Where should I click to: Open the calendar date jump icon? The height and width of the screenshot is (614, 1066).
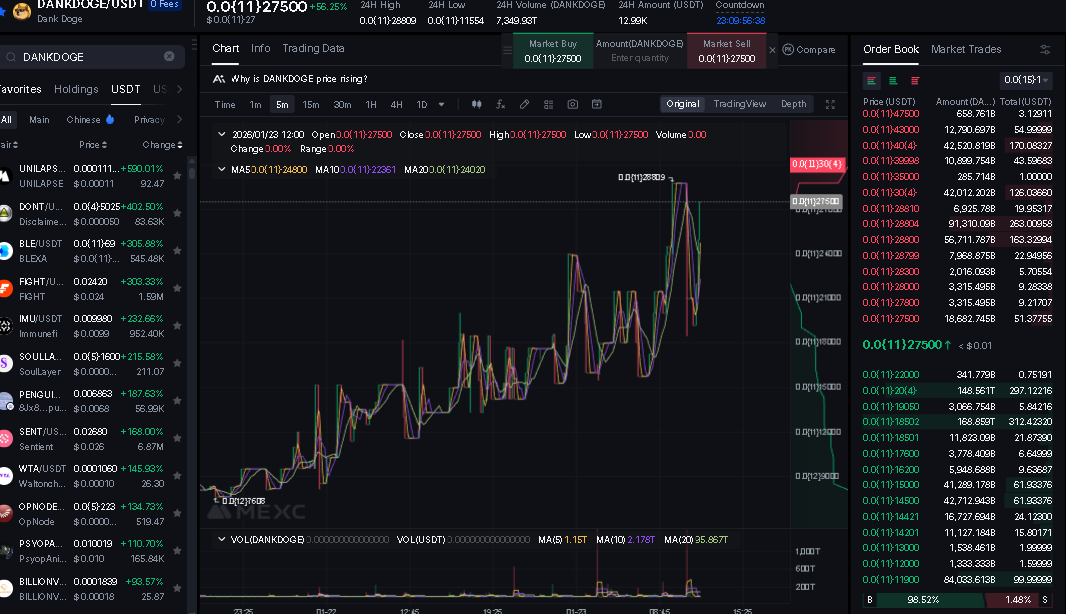click(x=596, y=104)
